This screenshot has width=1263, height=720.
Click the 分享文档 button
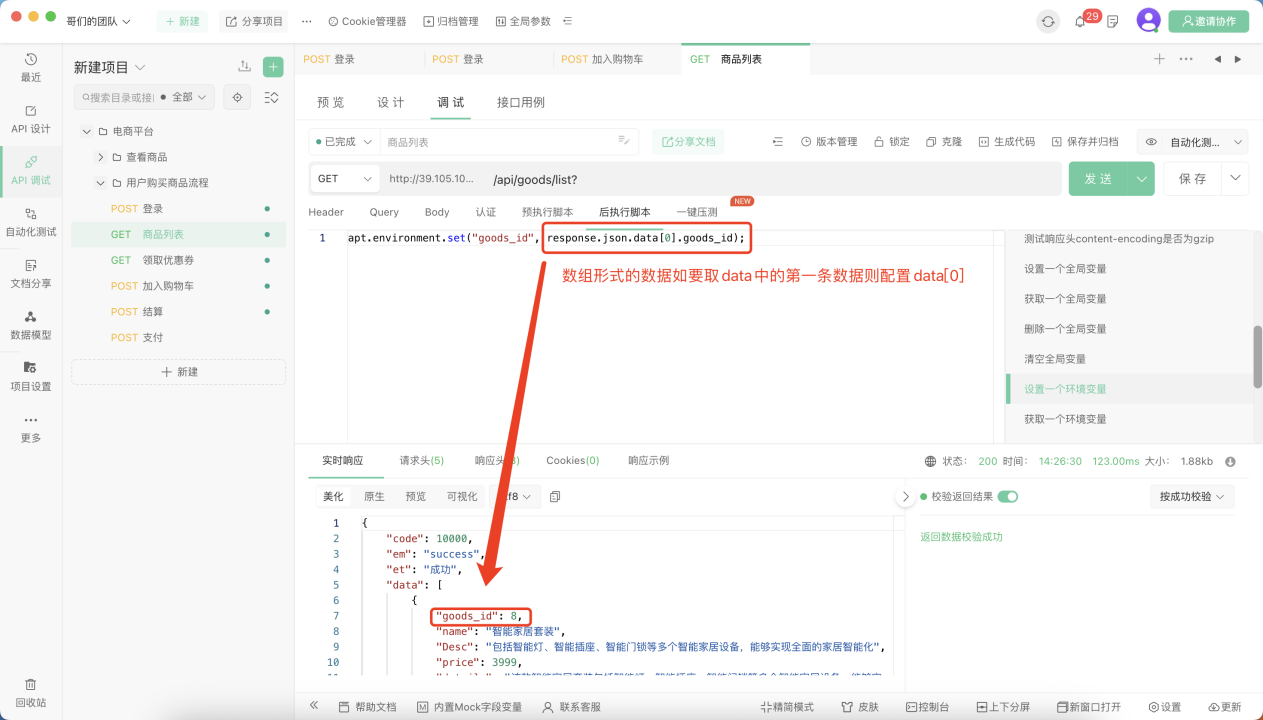point(688,142)
